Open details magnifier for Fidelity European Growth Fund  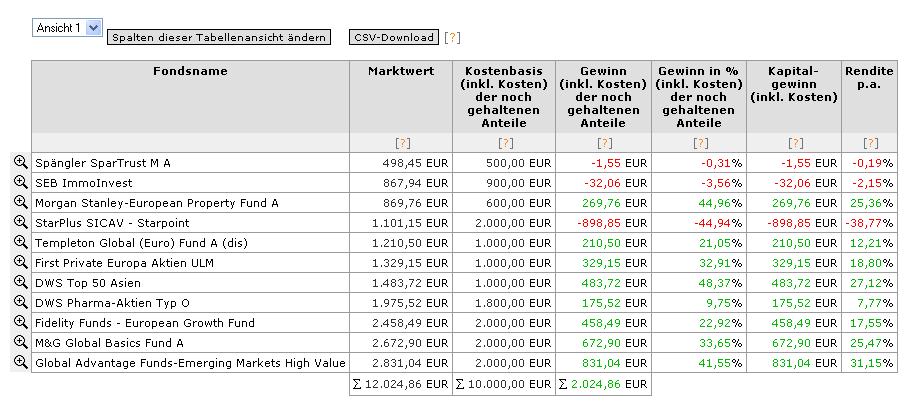tap(21, 322)
